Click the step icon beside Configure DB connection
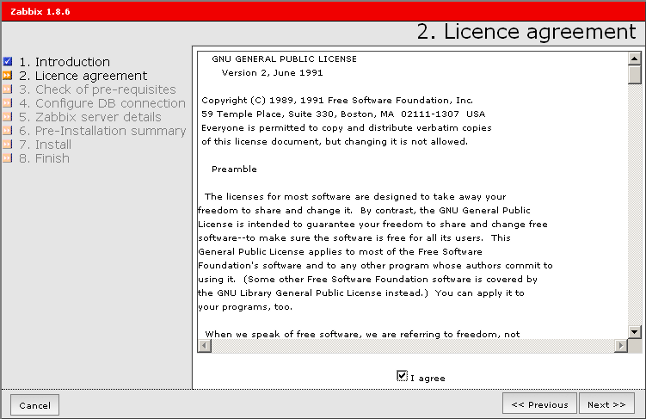This screenshot has width=646, height=419. (8, 104)
